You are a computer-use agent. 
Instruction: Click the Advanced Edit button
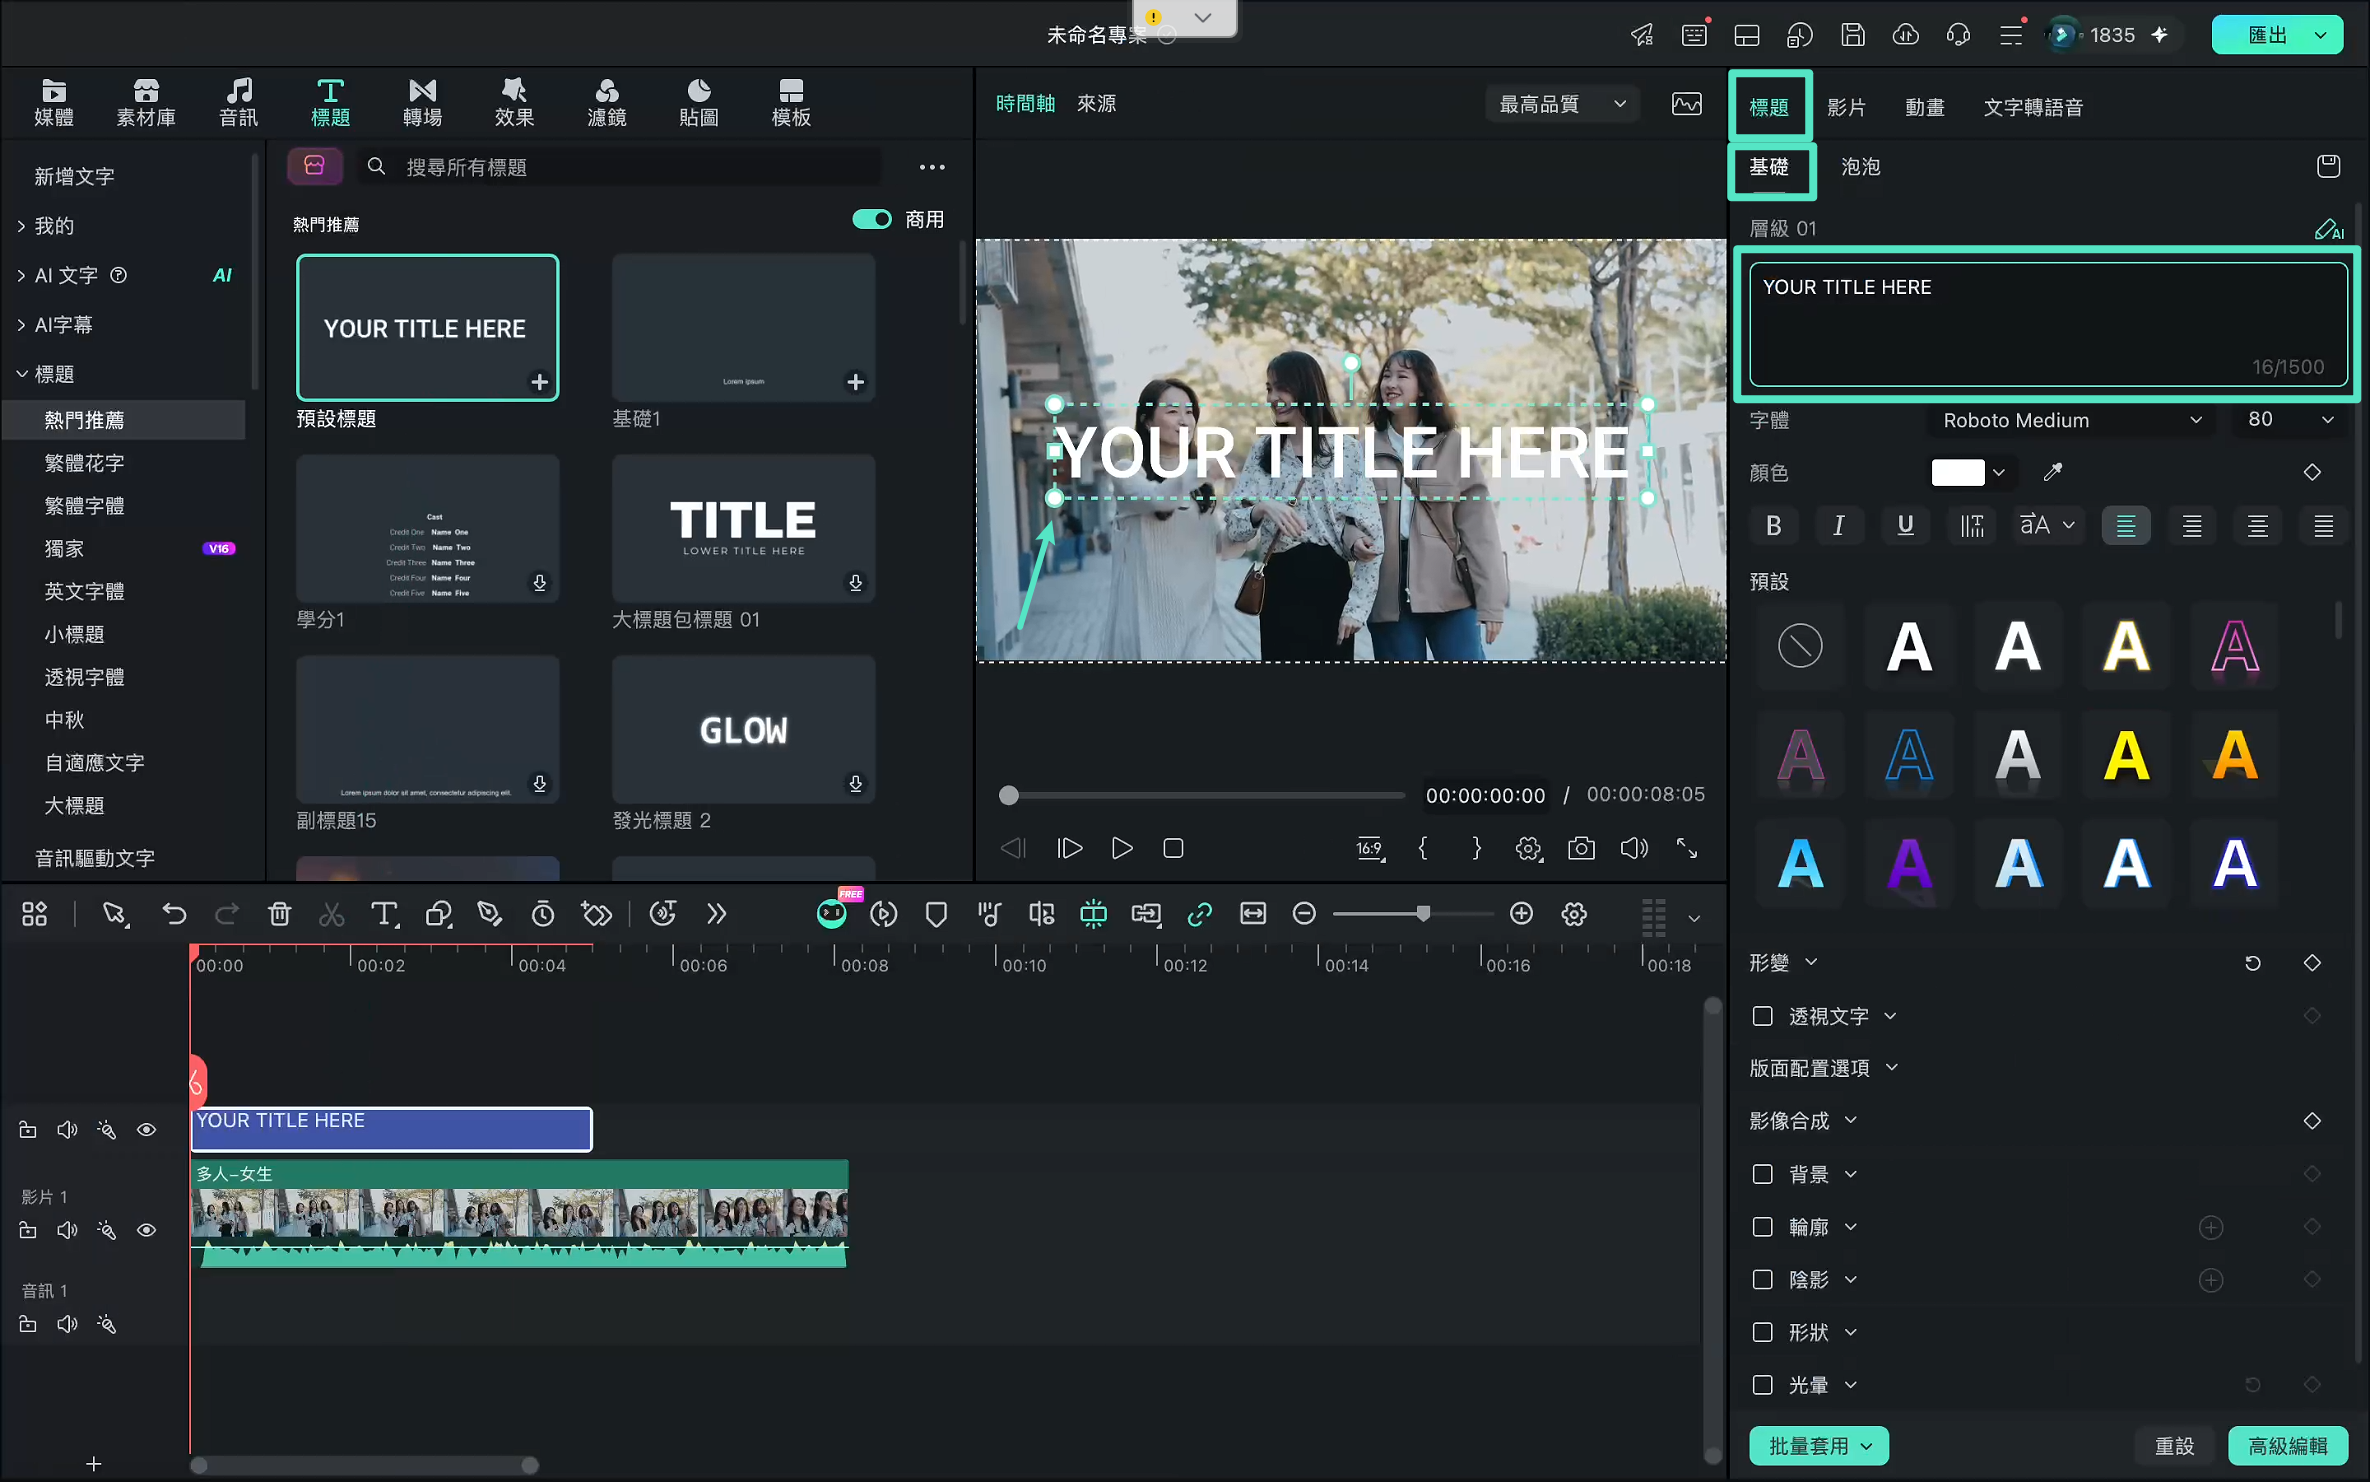pyautogui.click(x=2288, y=1446)
